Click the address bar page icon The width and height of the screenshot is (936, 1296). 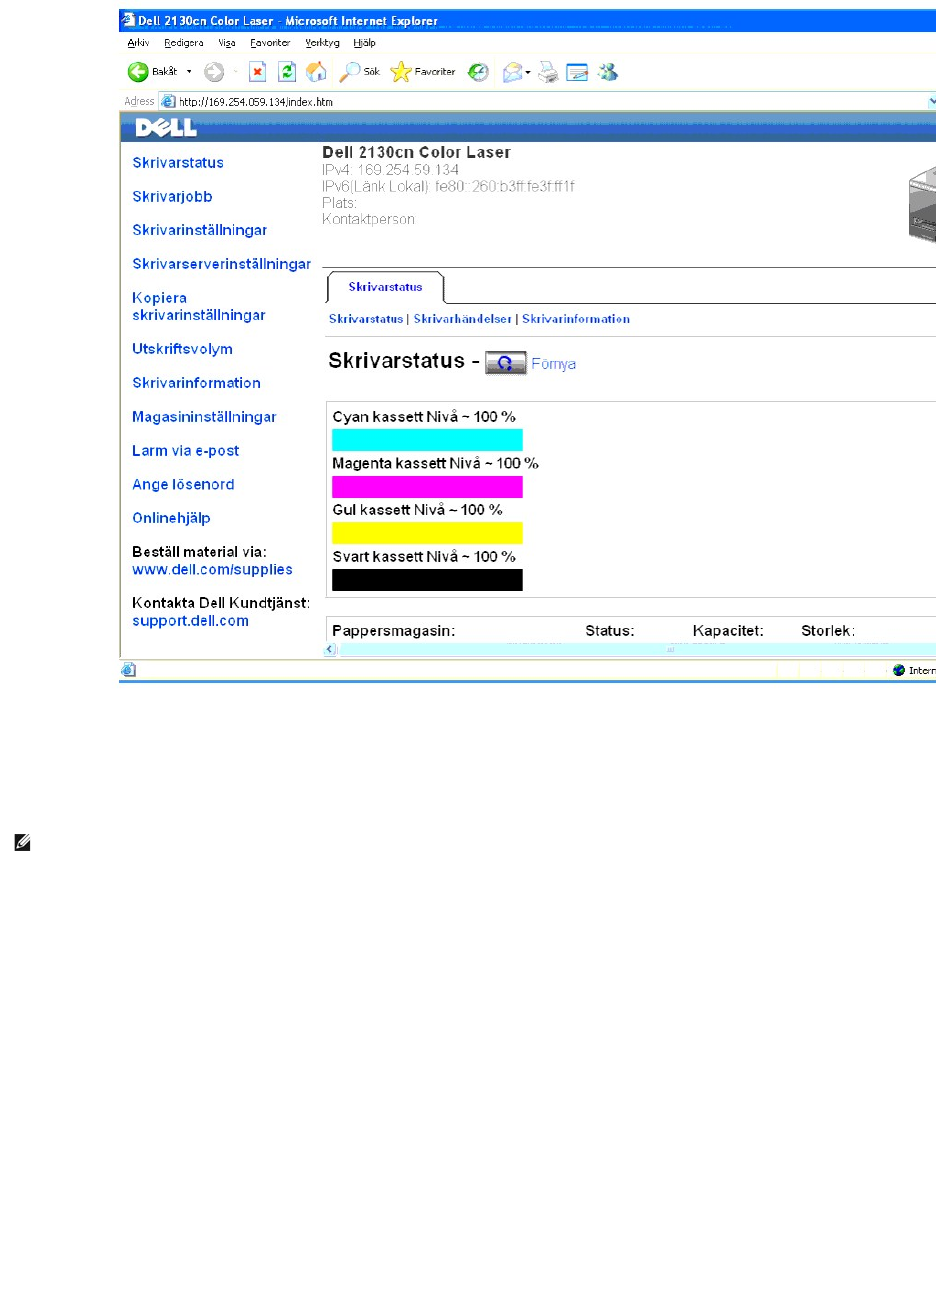click(168, 102)
